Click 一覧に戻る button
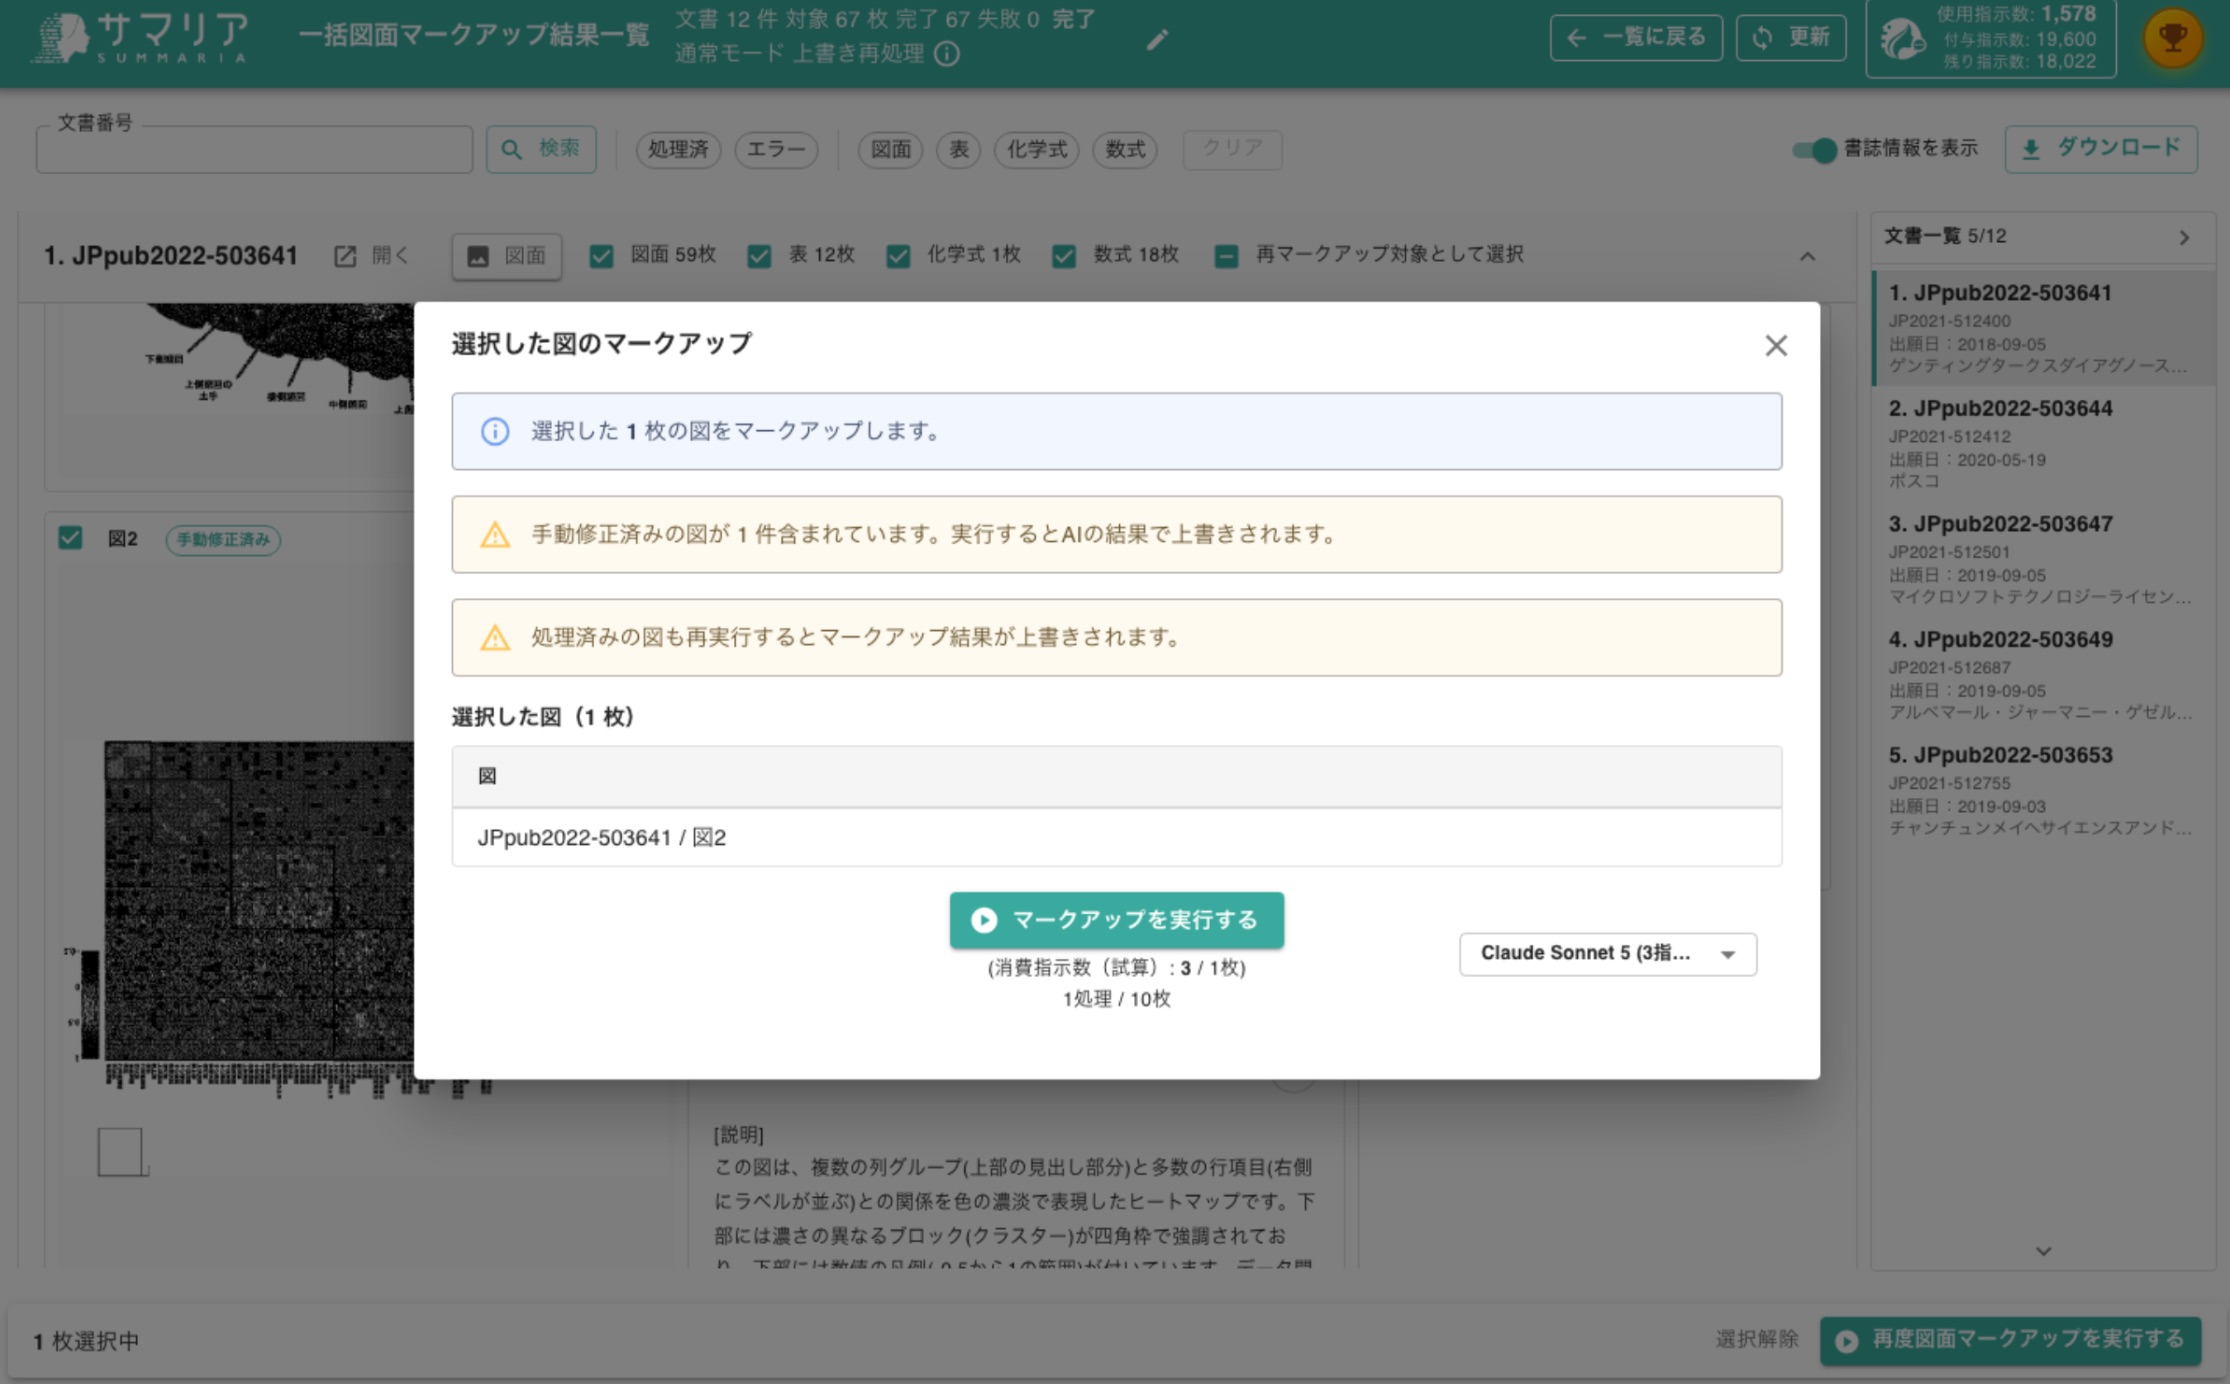Screen dimensions: 2230x1384 1636,38
